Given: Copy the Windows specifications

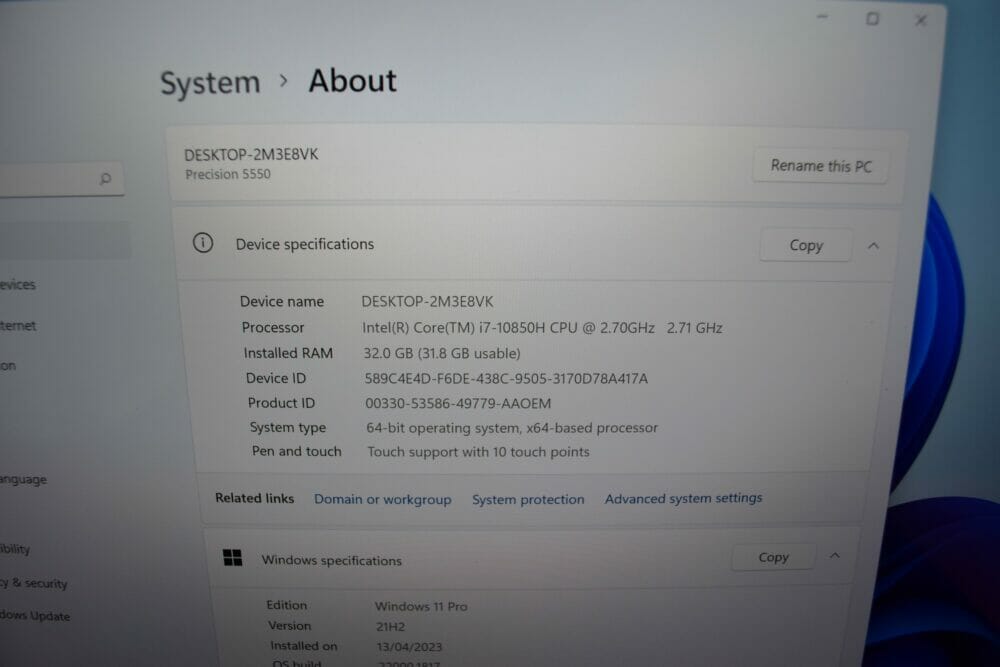Looking at the screenshot, I should pyautogui.click(x=774, y=557).
